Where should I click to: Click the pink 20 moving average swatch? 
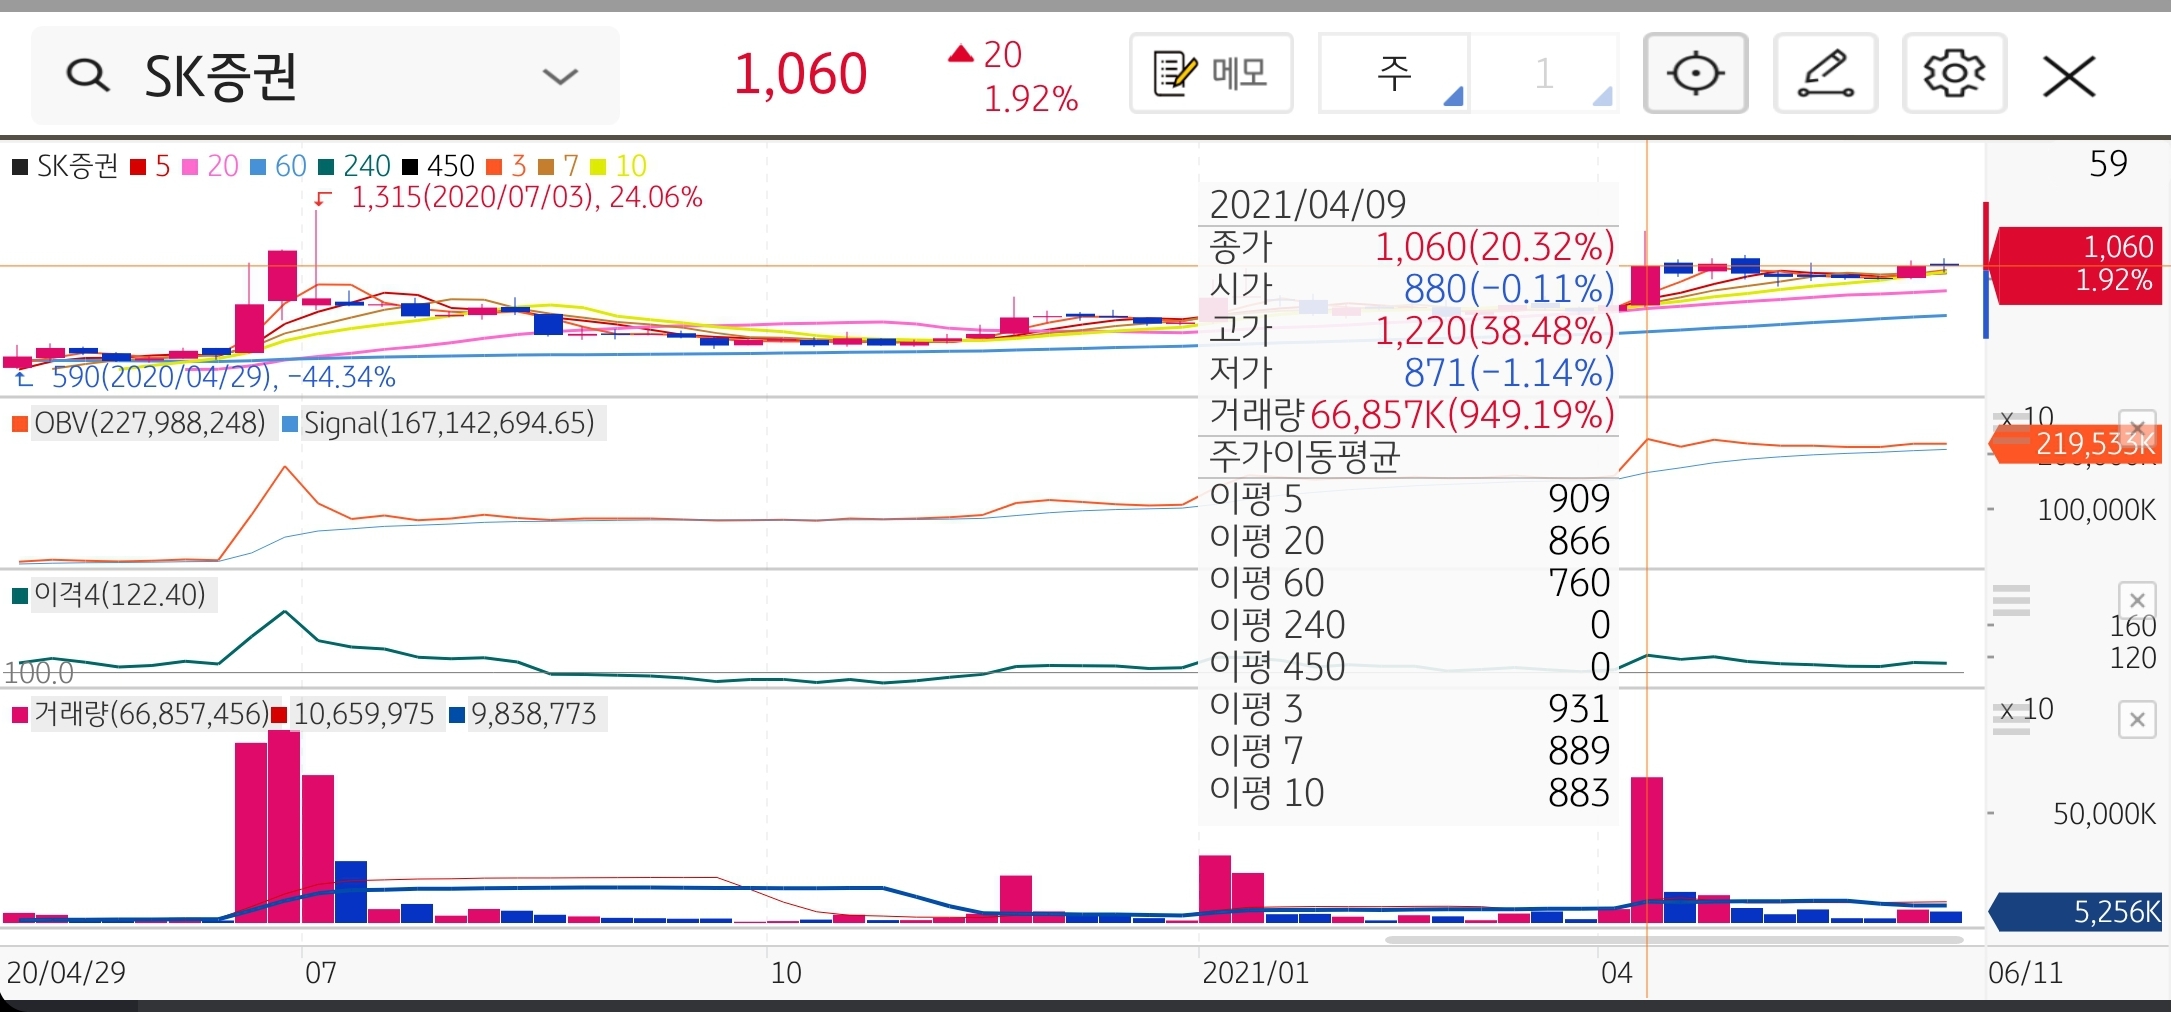click(190, 166)
